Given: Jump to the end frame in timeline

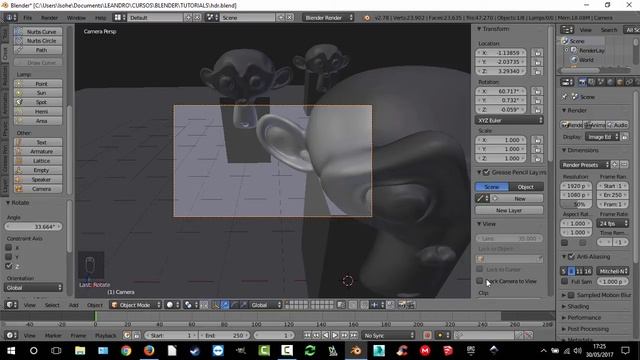Looking at the screenshot, I should pos(353,335).
